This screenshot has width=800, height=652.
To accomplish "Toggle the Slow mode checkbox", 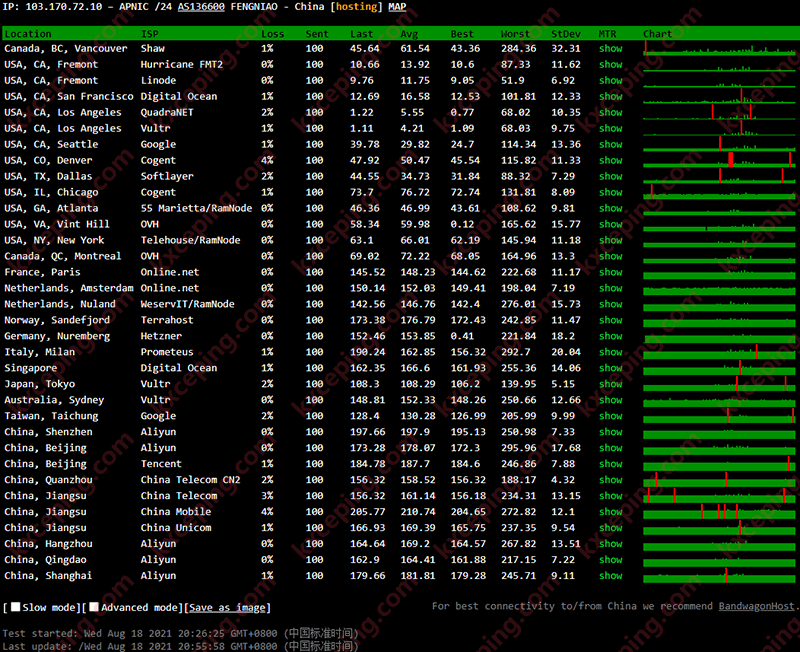I will (16, 607).
